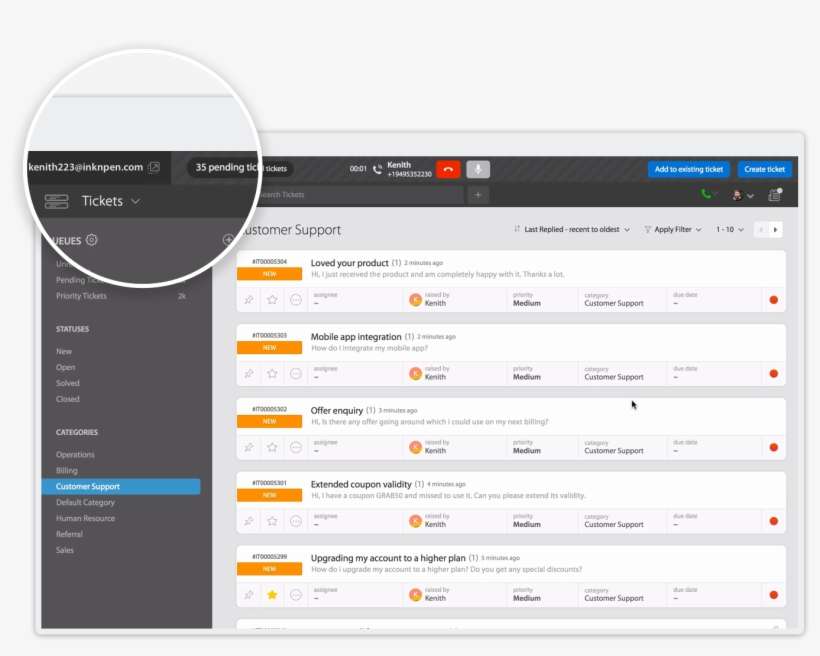Star the 'Loved your product' ticket
The width and height of the screenshot is (820, 656).
click(272, 300)
